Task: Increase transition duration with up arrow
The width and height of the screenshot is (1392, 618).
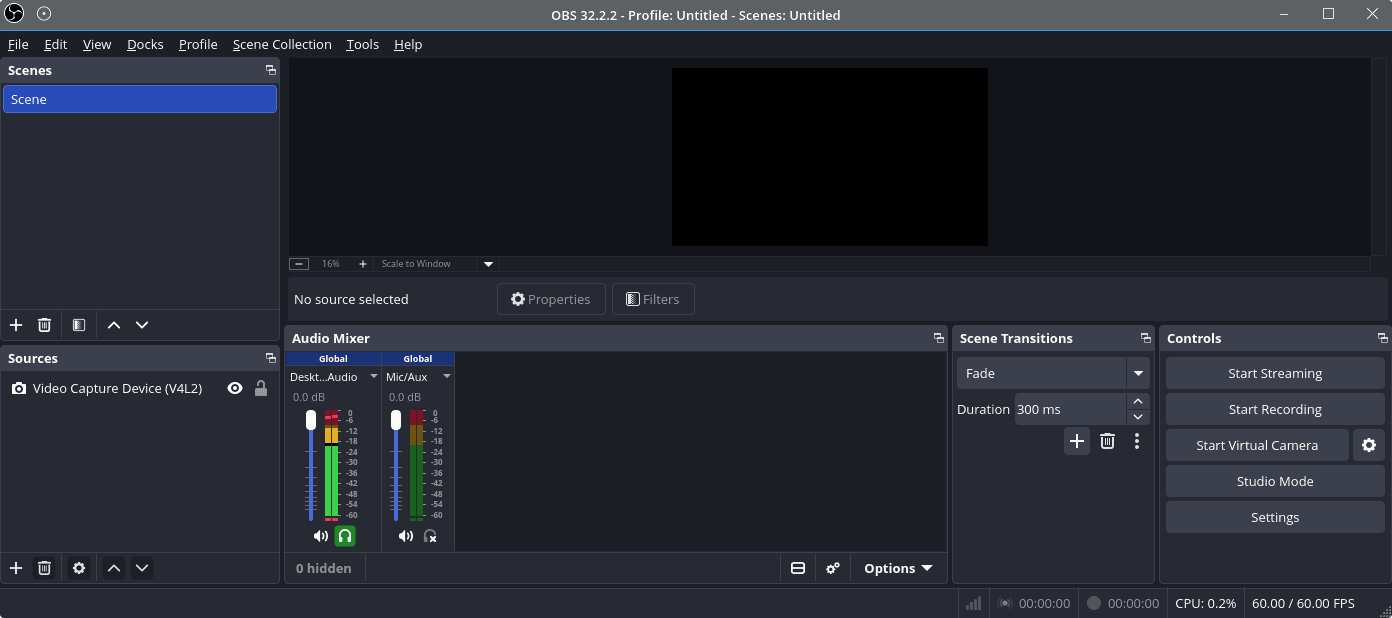Action: click(x=1138, y=401)
